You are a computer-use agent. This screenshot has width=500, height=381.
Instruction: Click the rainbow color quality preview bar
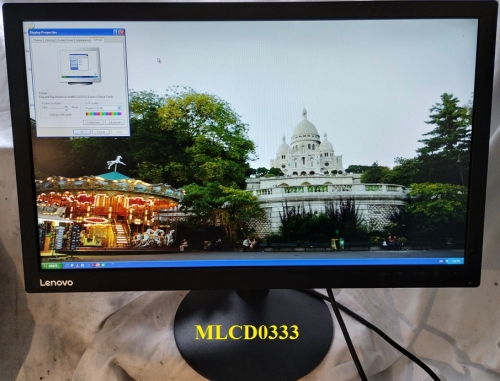pos(103,114)
